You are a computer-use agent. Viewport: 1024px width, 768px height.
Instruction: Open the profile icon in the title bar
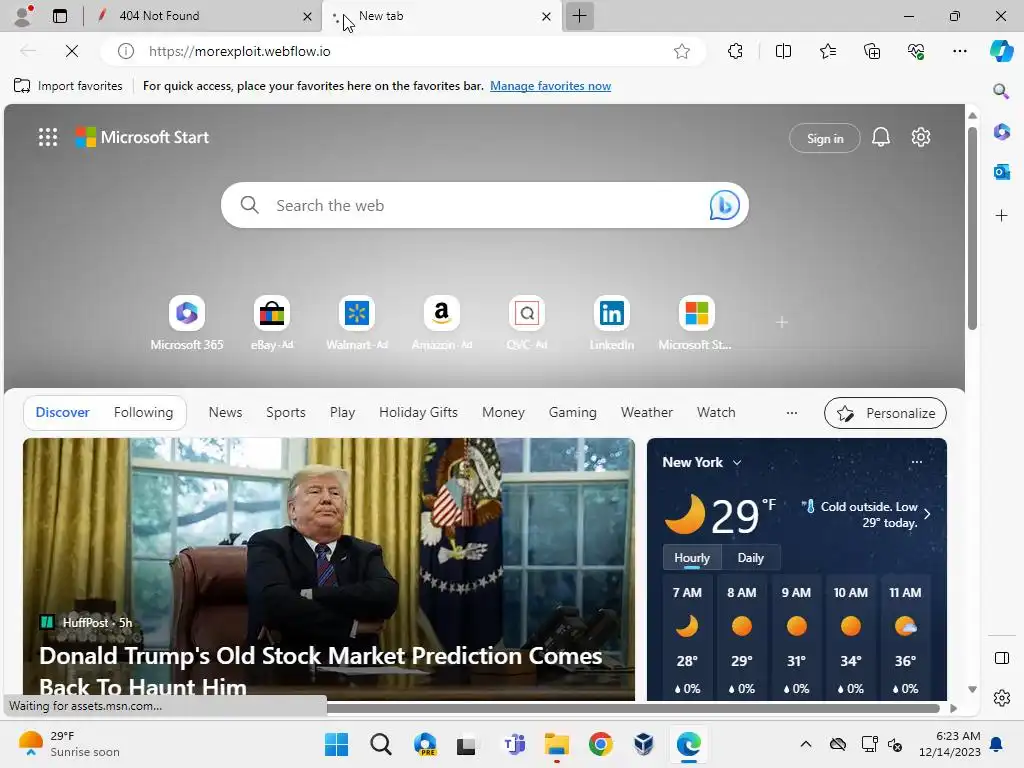(x=23, y=16)
